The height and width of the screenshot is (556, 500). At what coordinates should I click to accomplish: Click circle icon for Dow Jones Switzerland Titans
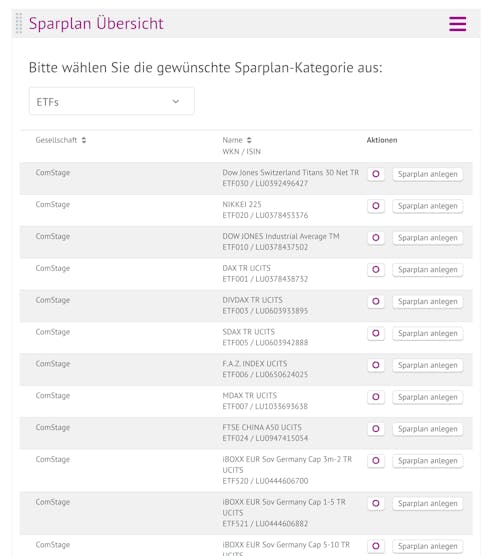tap(376, 174)
